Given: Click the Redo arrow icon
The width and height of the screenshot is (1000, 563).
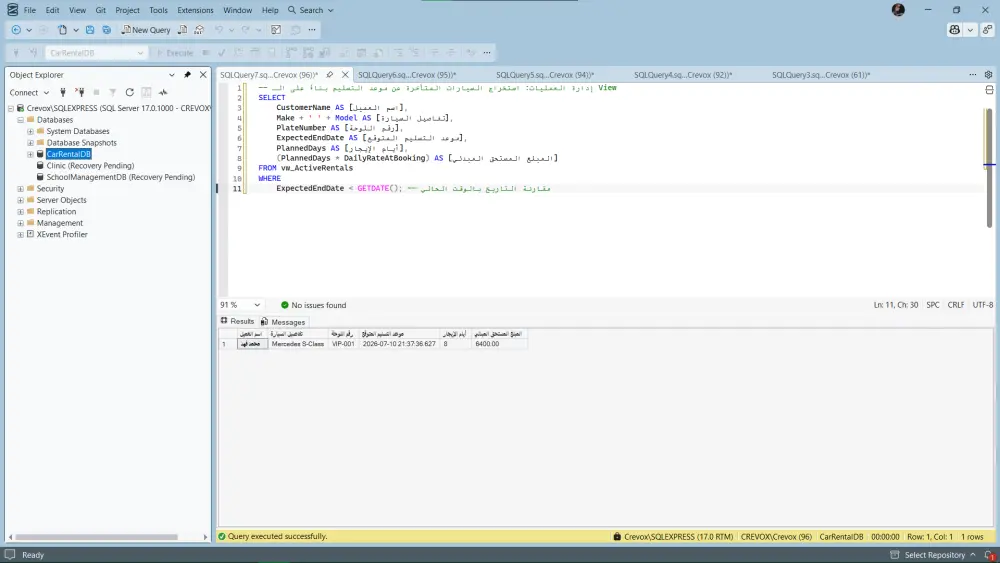Looking at the screenshot, I should (246, 30).
